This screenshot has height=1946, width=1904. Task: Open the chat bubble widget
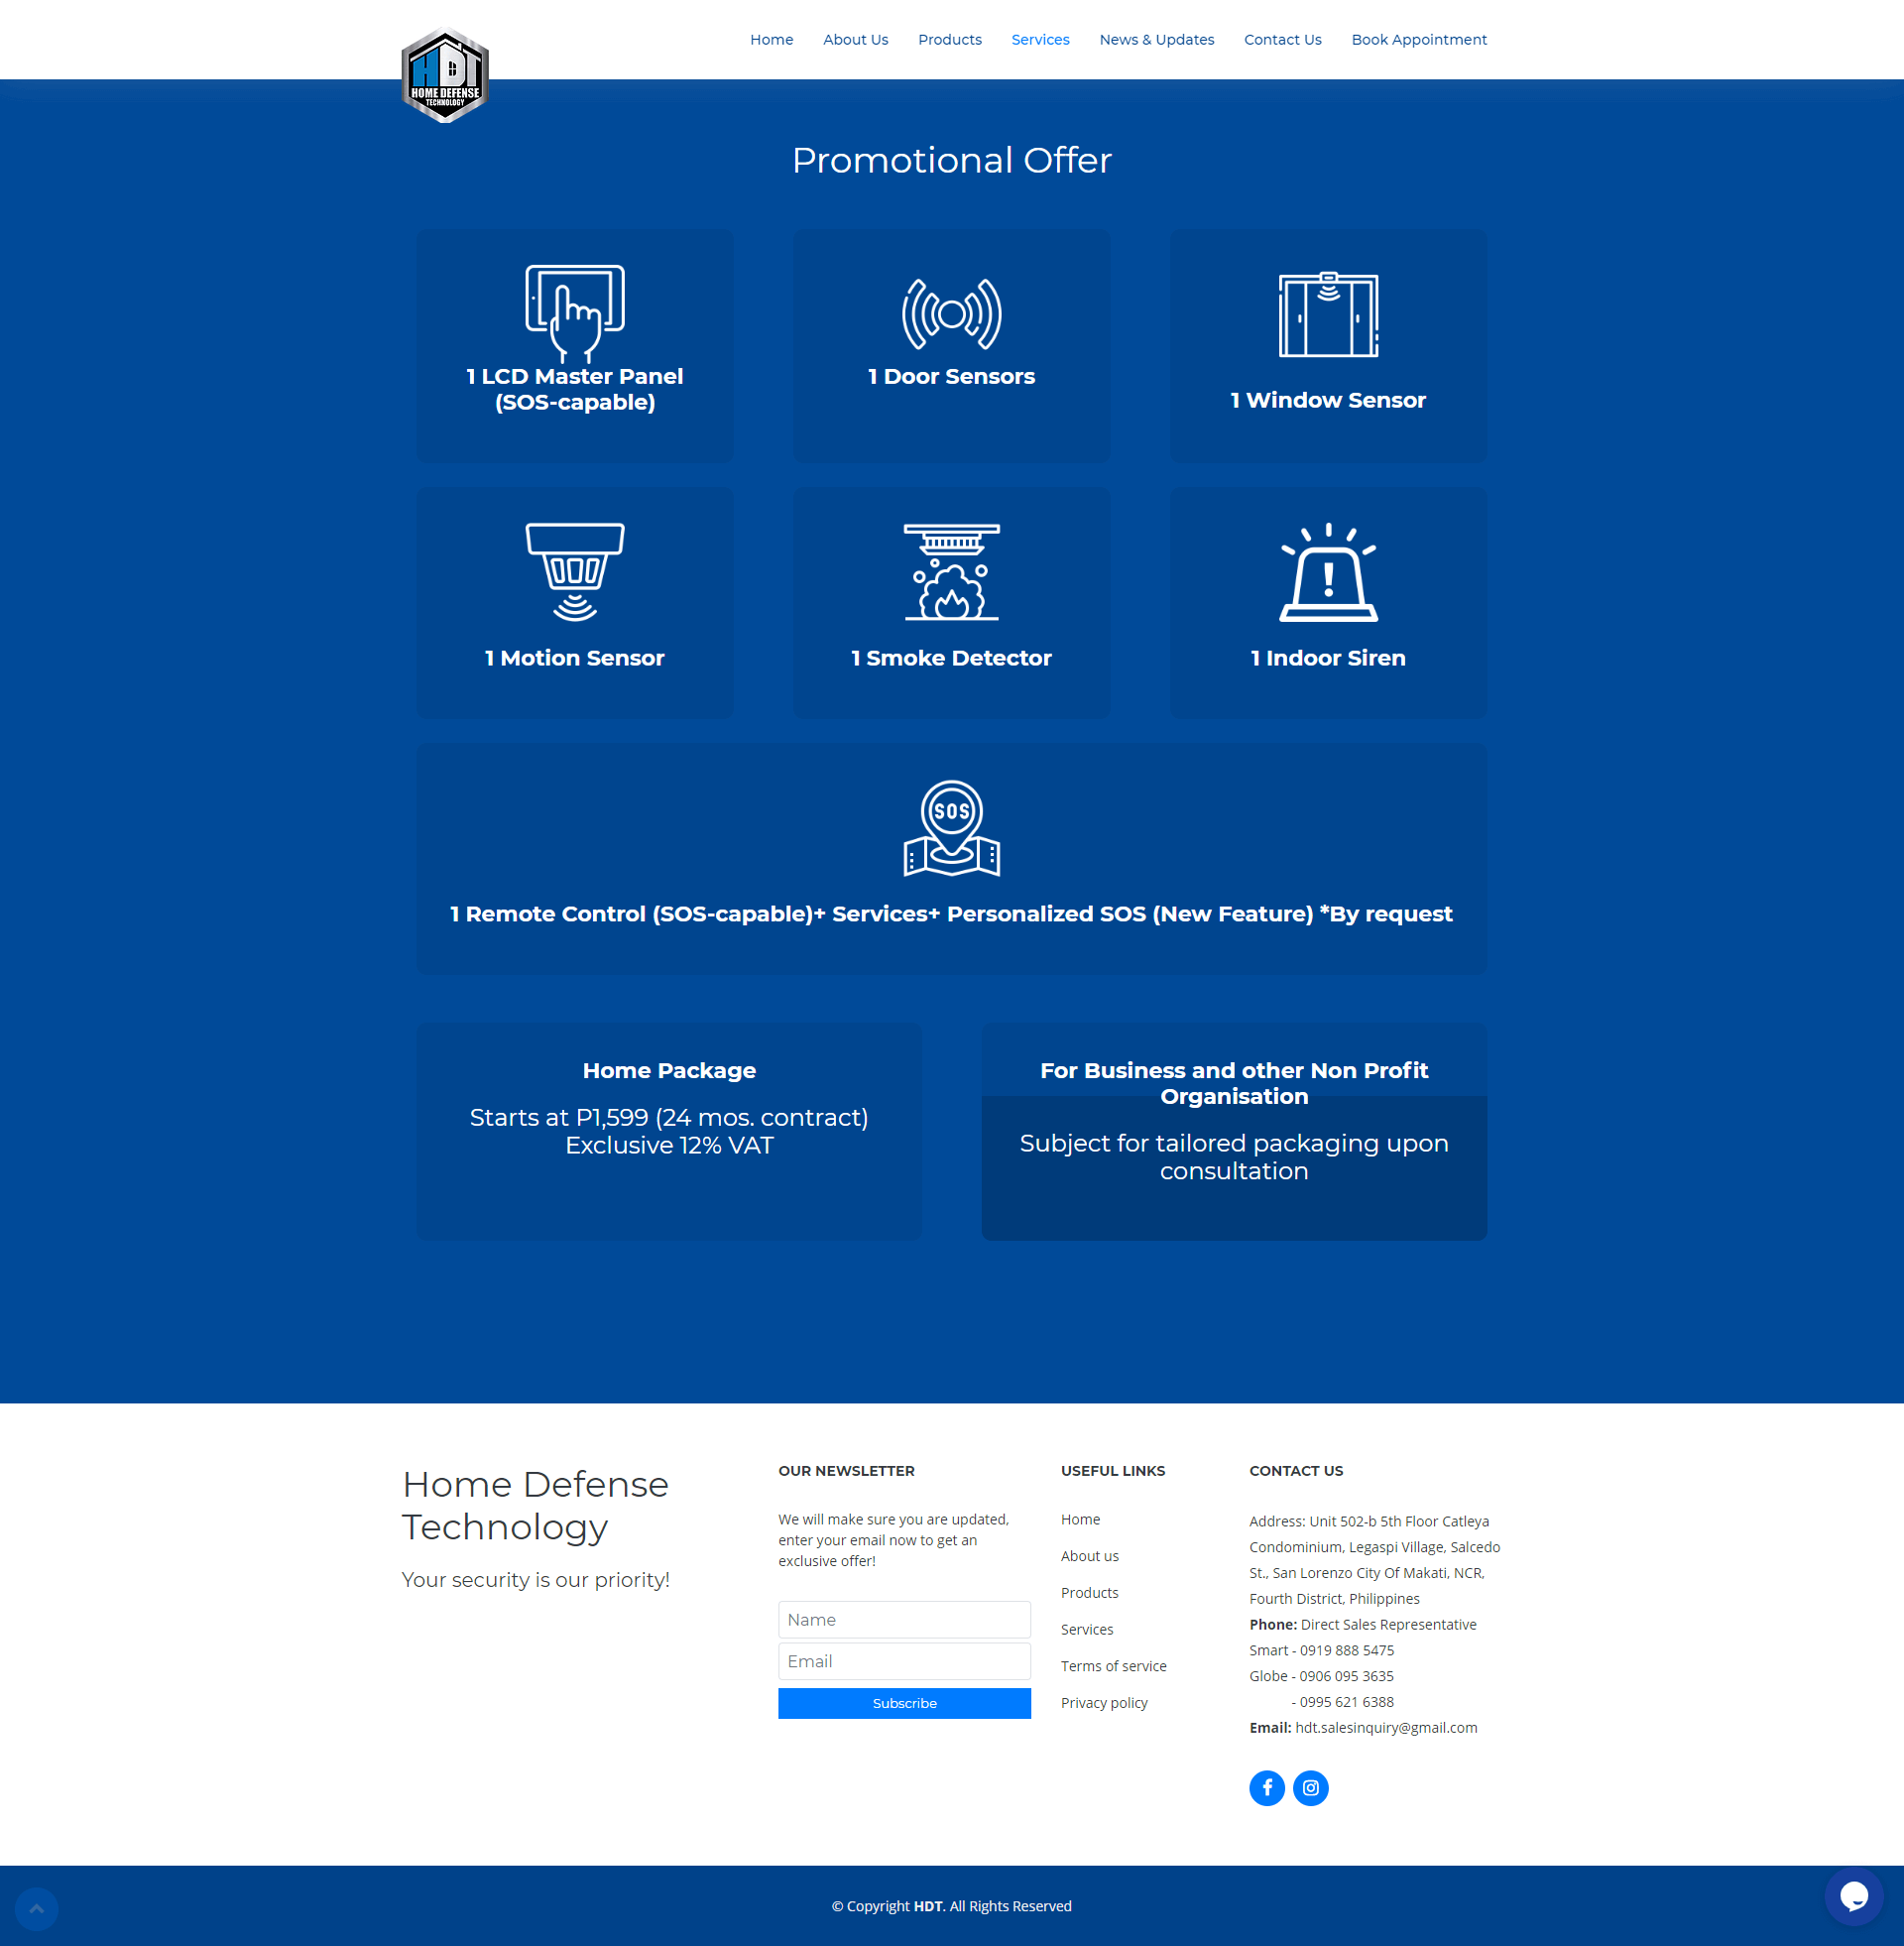click(1853, 1896)
